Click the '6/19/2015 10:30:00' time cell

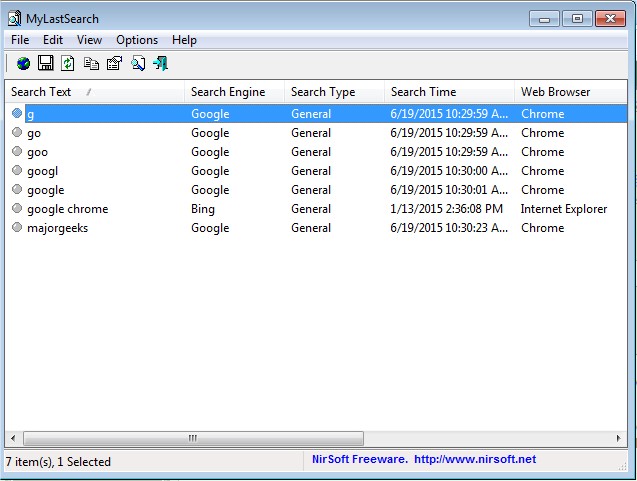[x=449, y=171]
